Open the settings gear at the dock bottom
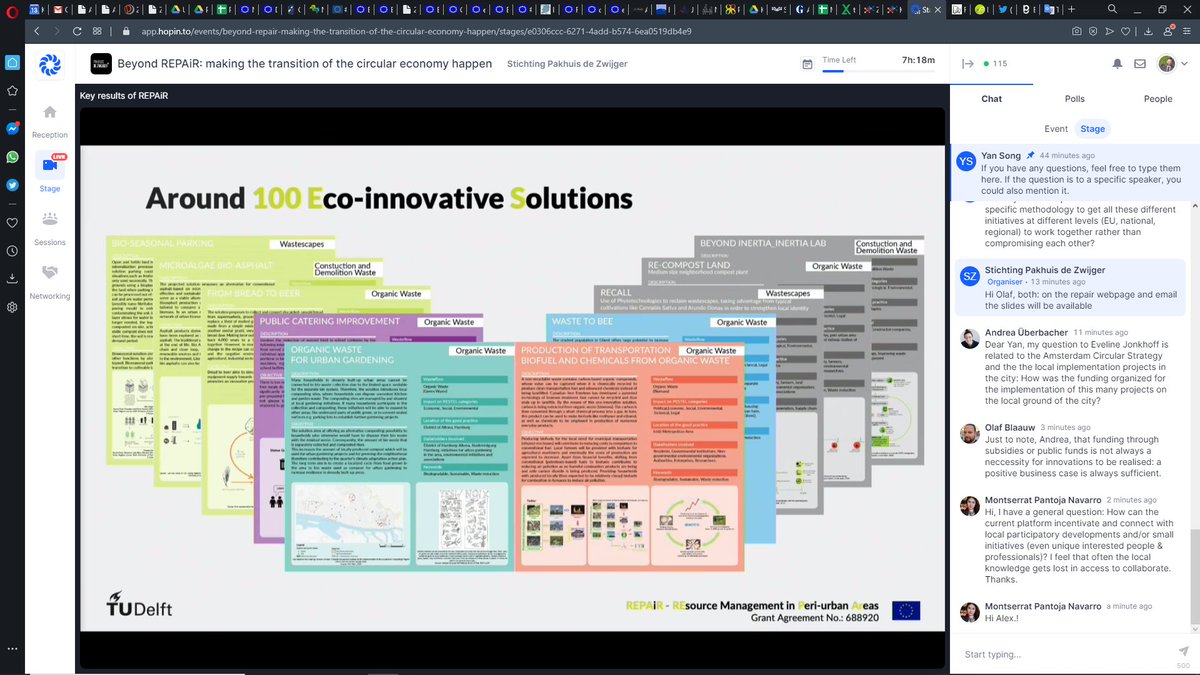This screenshot has width=1200, height=675. [x=12, y=308]
